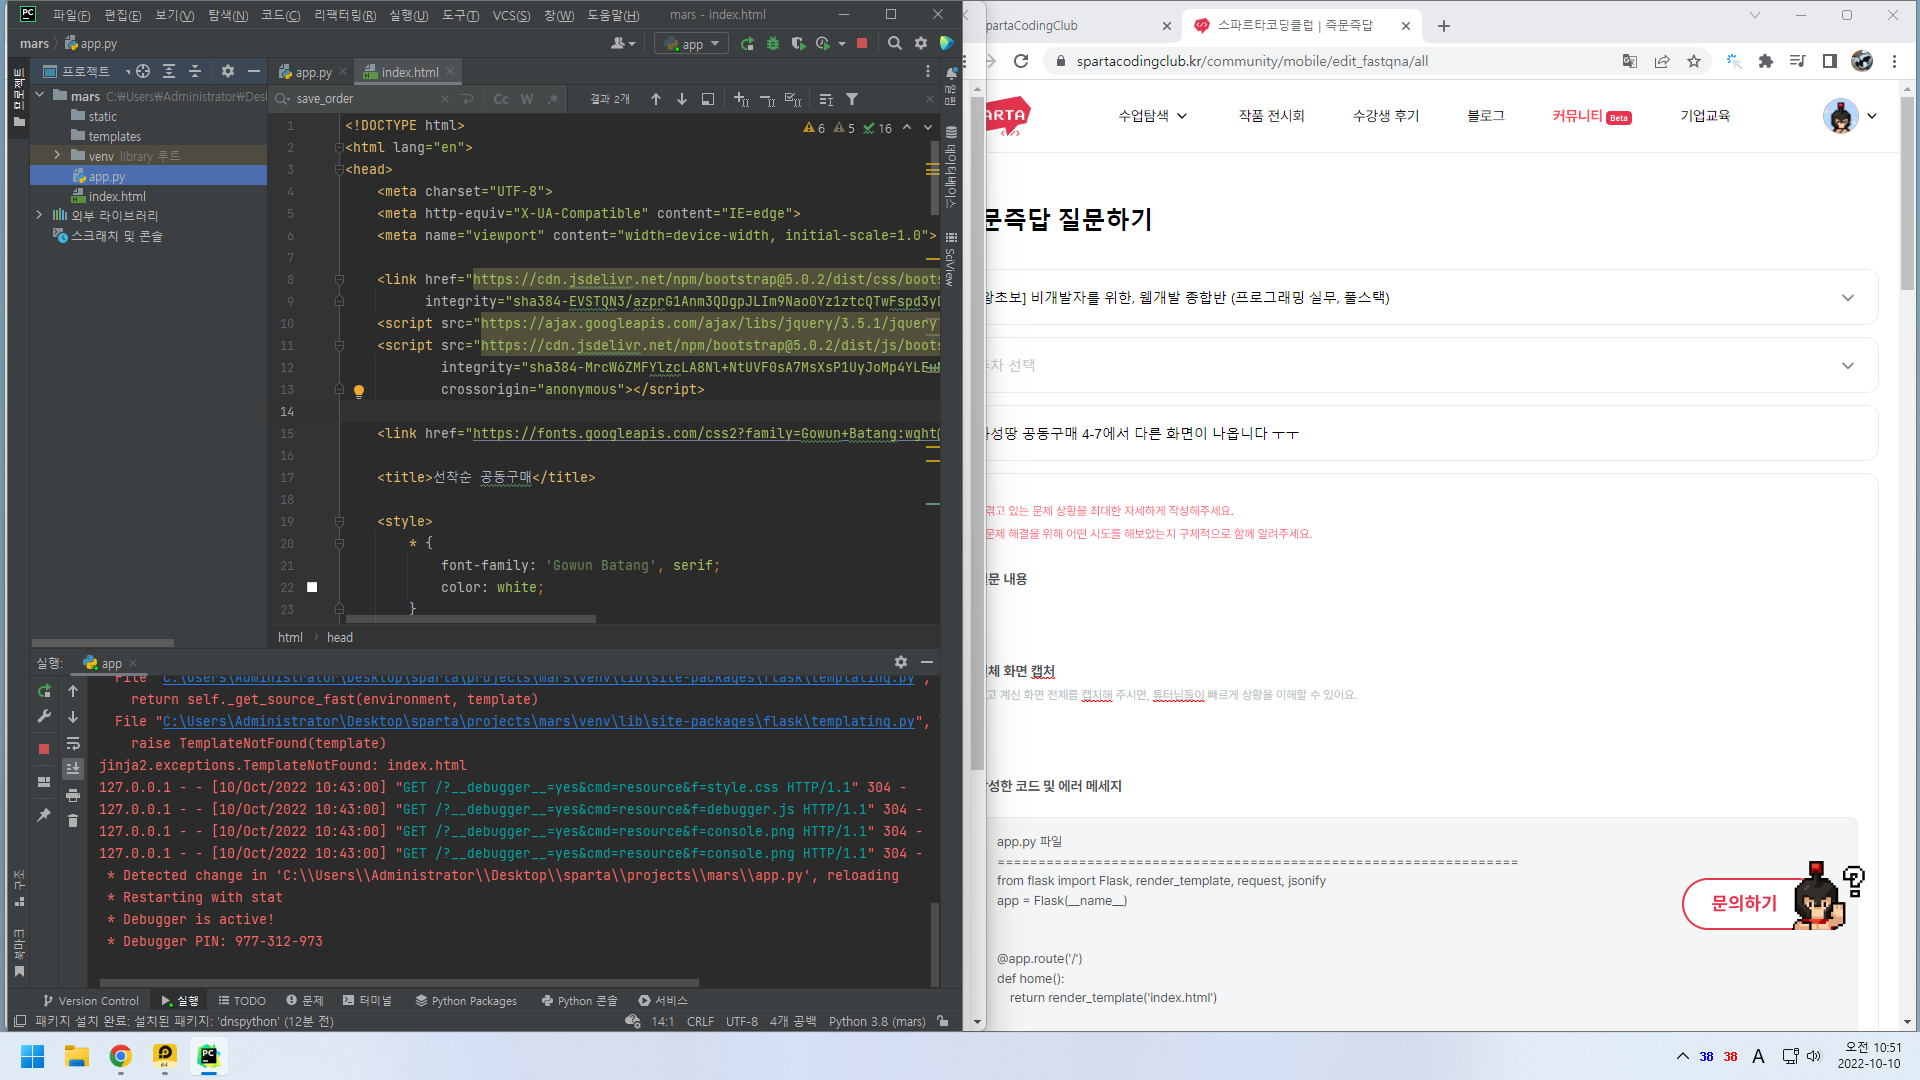Show the quick-fix lightbulb on line 13

tap(359, 391)
